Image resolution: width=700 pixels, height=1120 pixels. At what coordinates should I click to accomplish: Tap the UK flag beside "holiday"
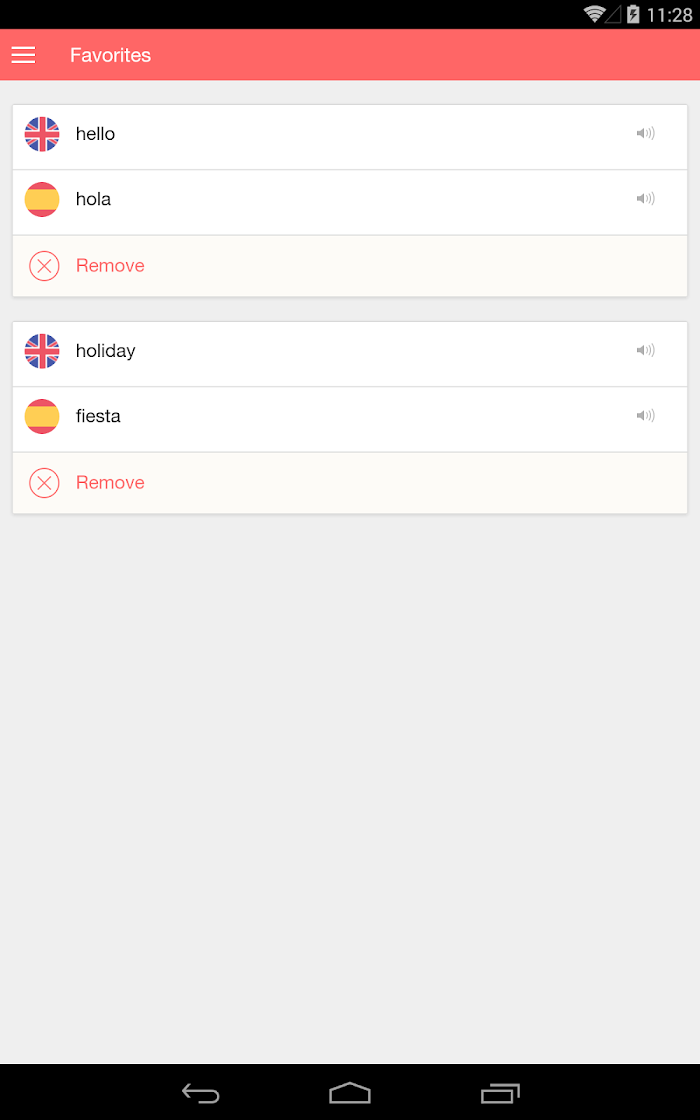coord(42,351)
